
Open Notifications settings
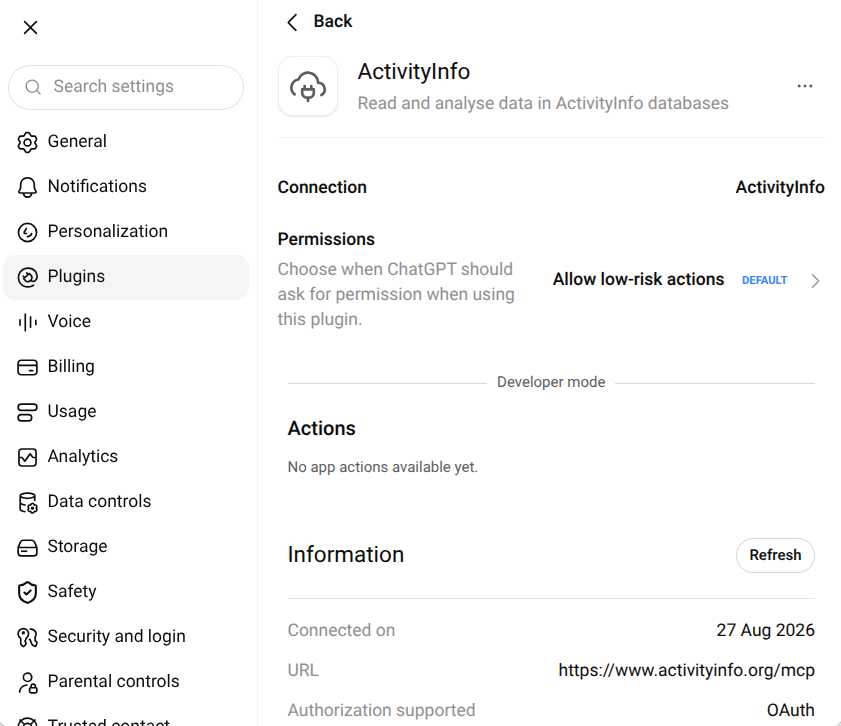click(126, 187)
